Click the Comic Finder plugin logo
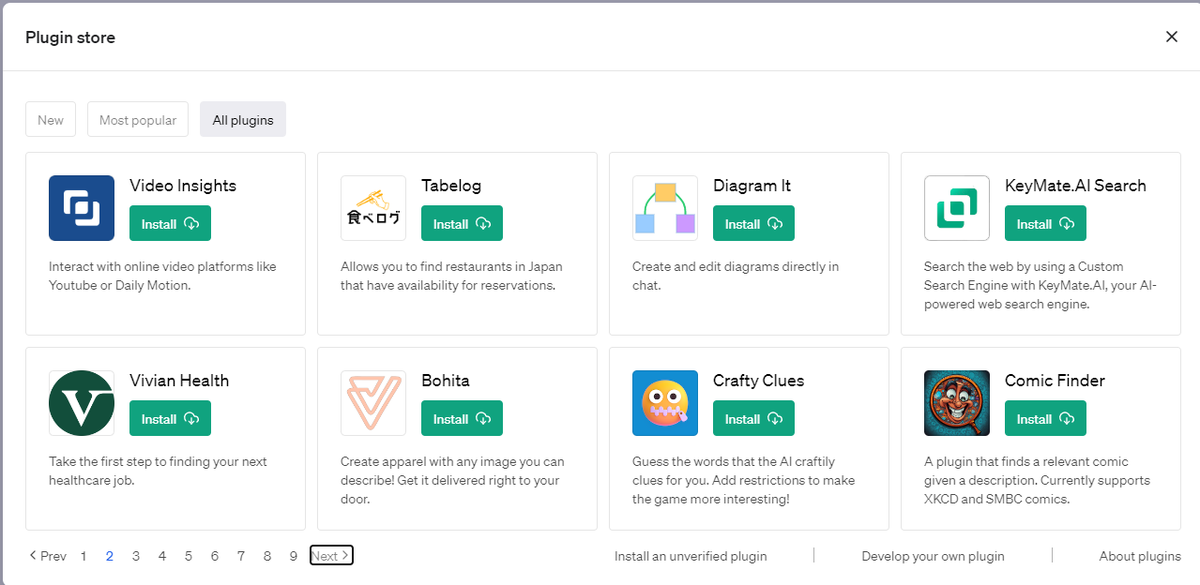 [957, 403]
